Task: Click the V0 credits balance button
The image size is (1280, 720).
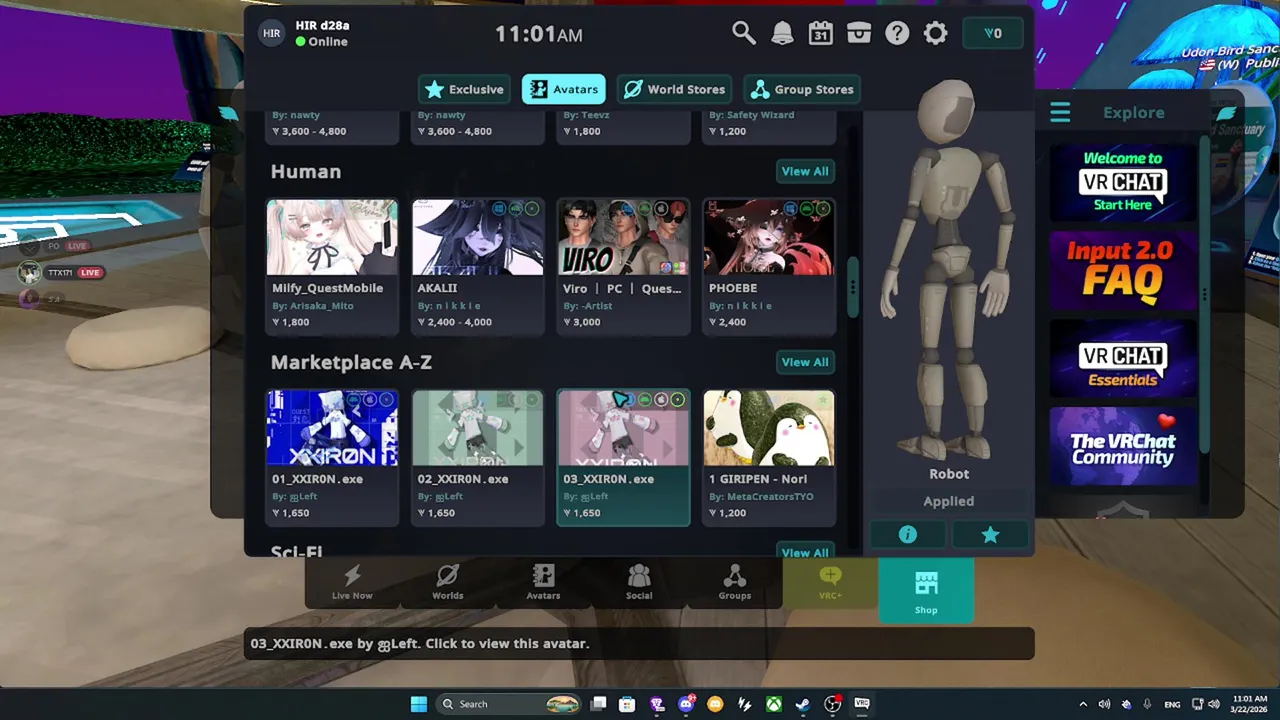Action: tap(992, 33)
